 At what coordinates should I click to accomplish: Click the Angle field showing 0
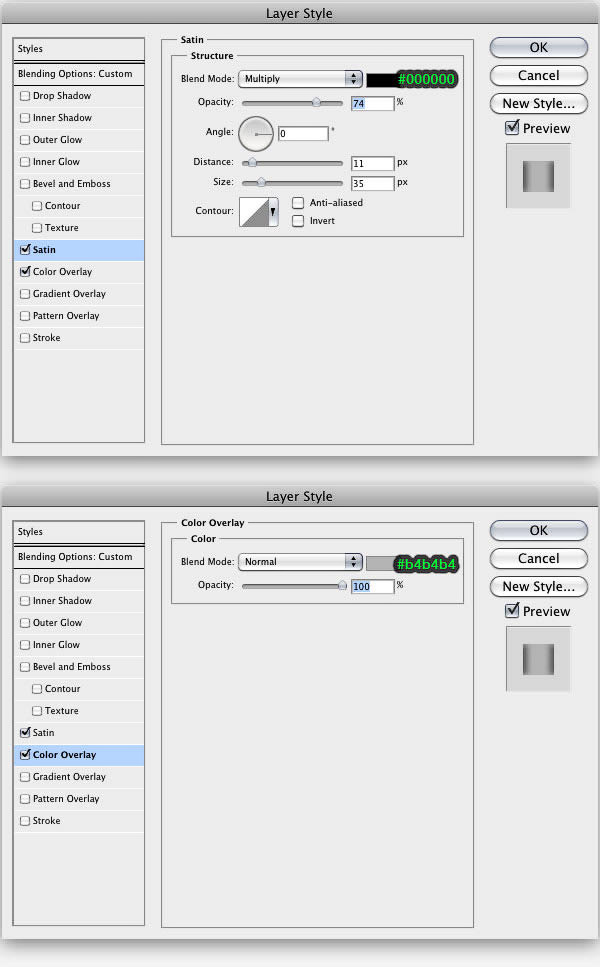click(x=303, y=133)
